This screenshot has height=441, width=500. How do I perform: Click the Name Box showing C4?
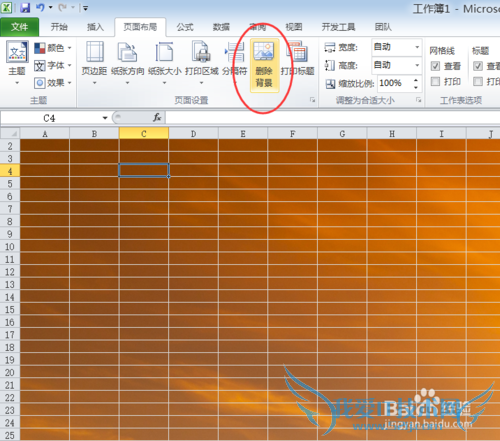click(x=50, y=118)
